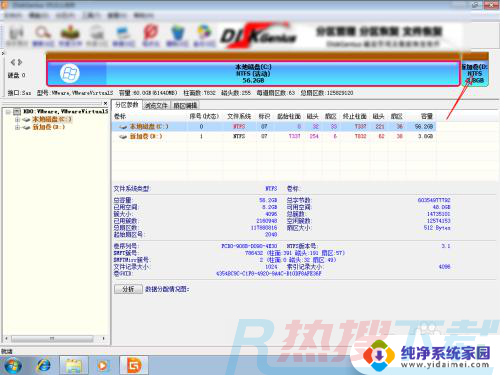
Task: Switch to the 扇区编辑 tab
Action: 185,106
